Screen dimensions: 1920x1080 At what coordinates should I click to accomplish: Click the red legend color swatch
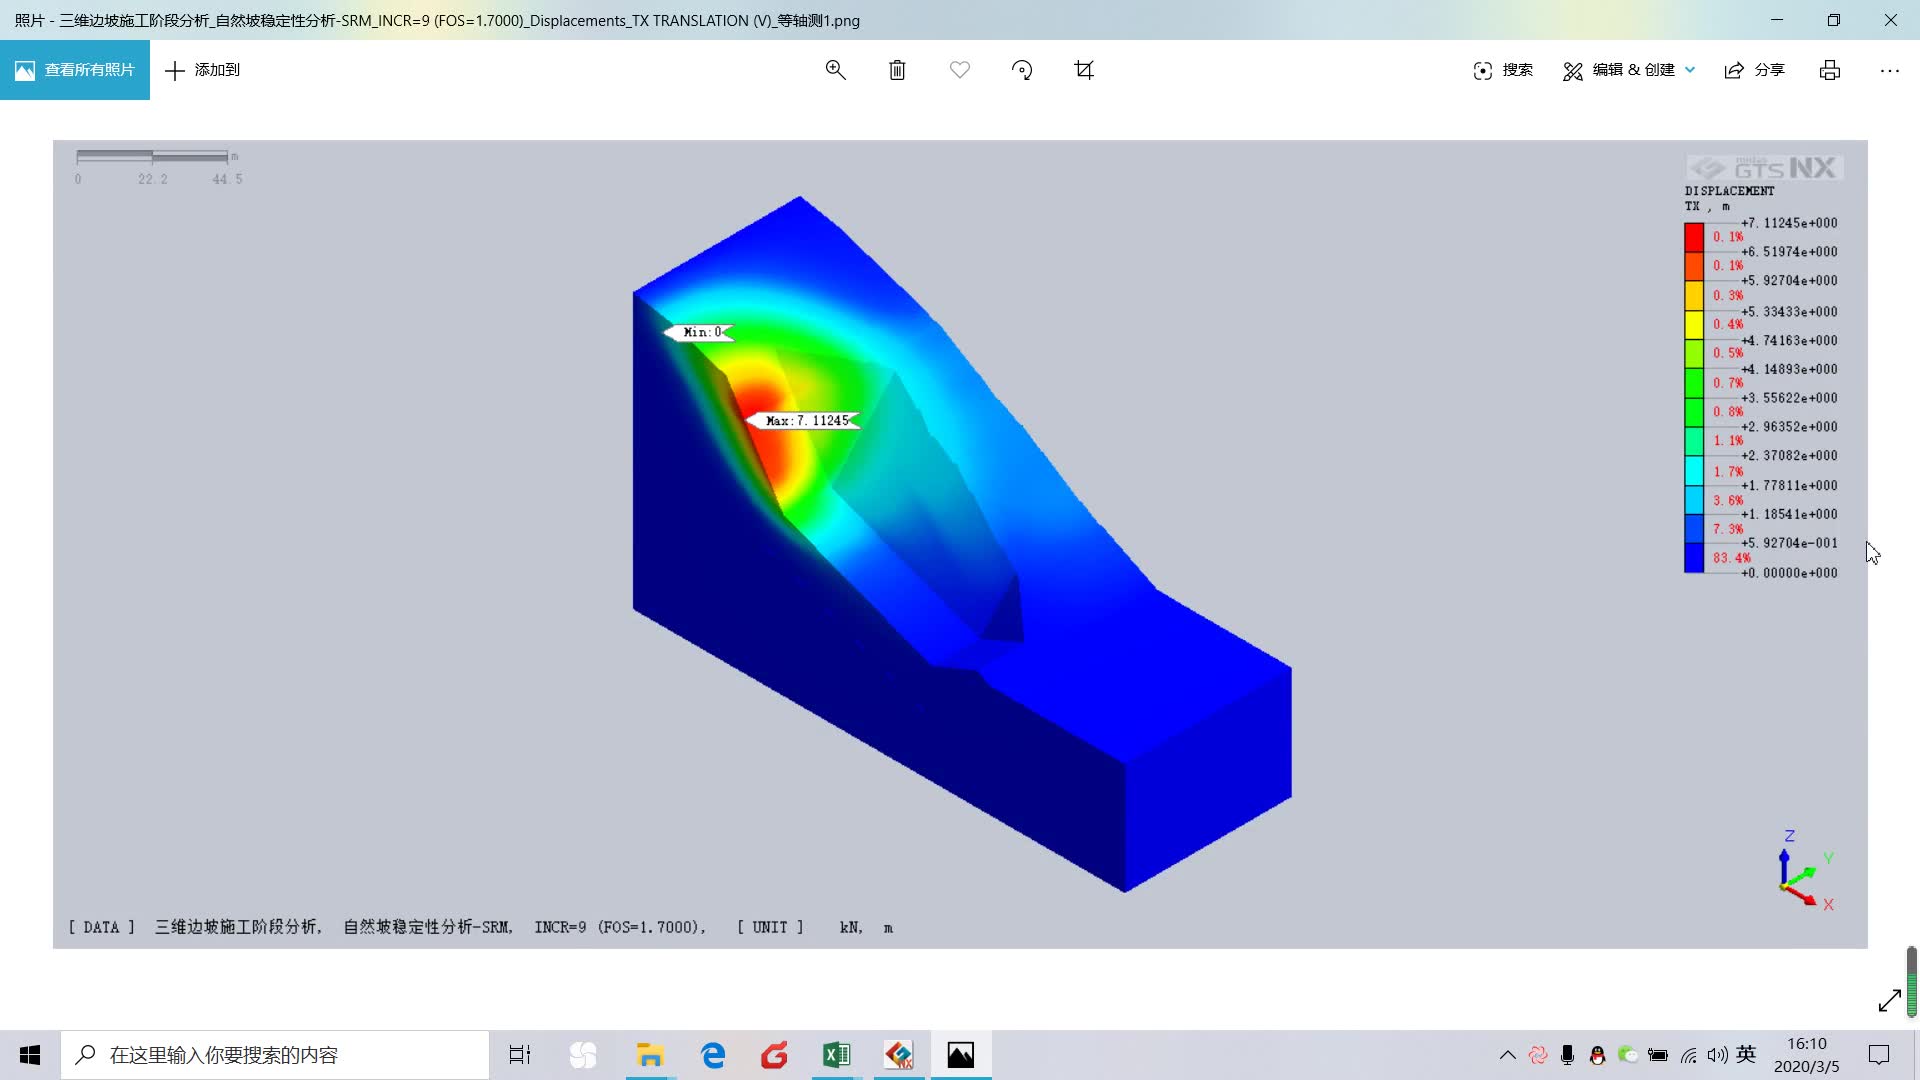tap(1694, 237)
